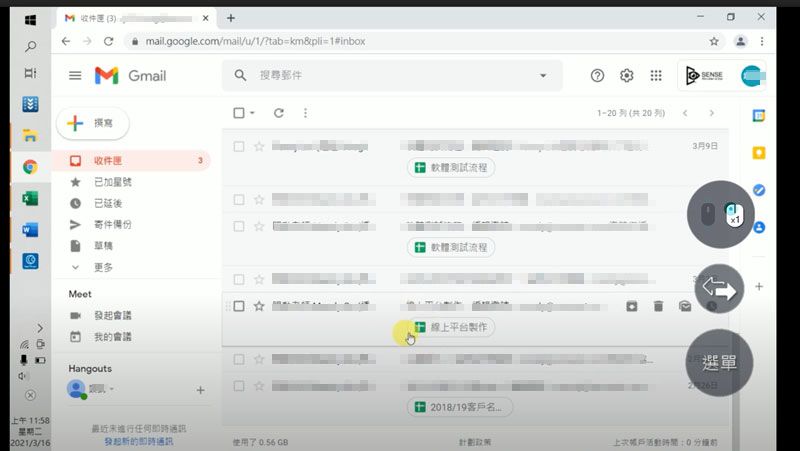The height and width of the screenshot is (451, 800).
Task: Open the Hangouts user status dropdown
Action: click(x=111, y=389)
